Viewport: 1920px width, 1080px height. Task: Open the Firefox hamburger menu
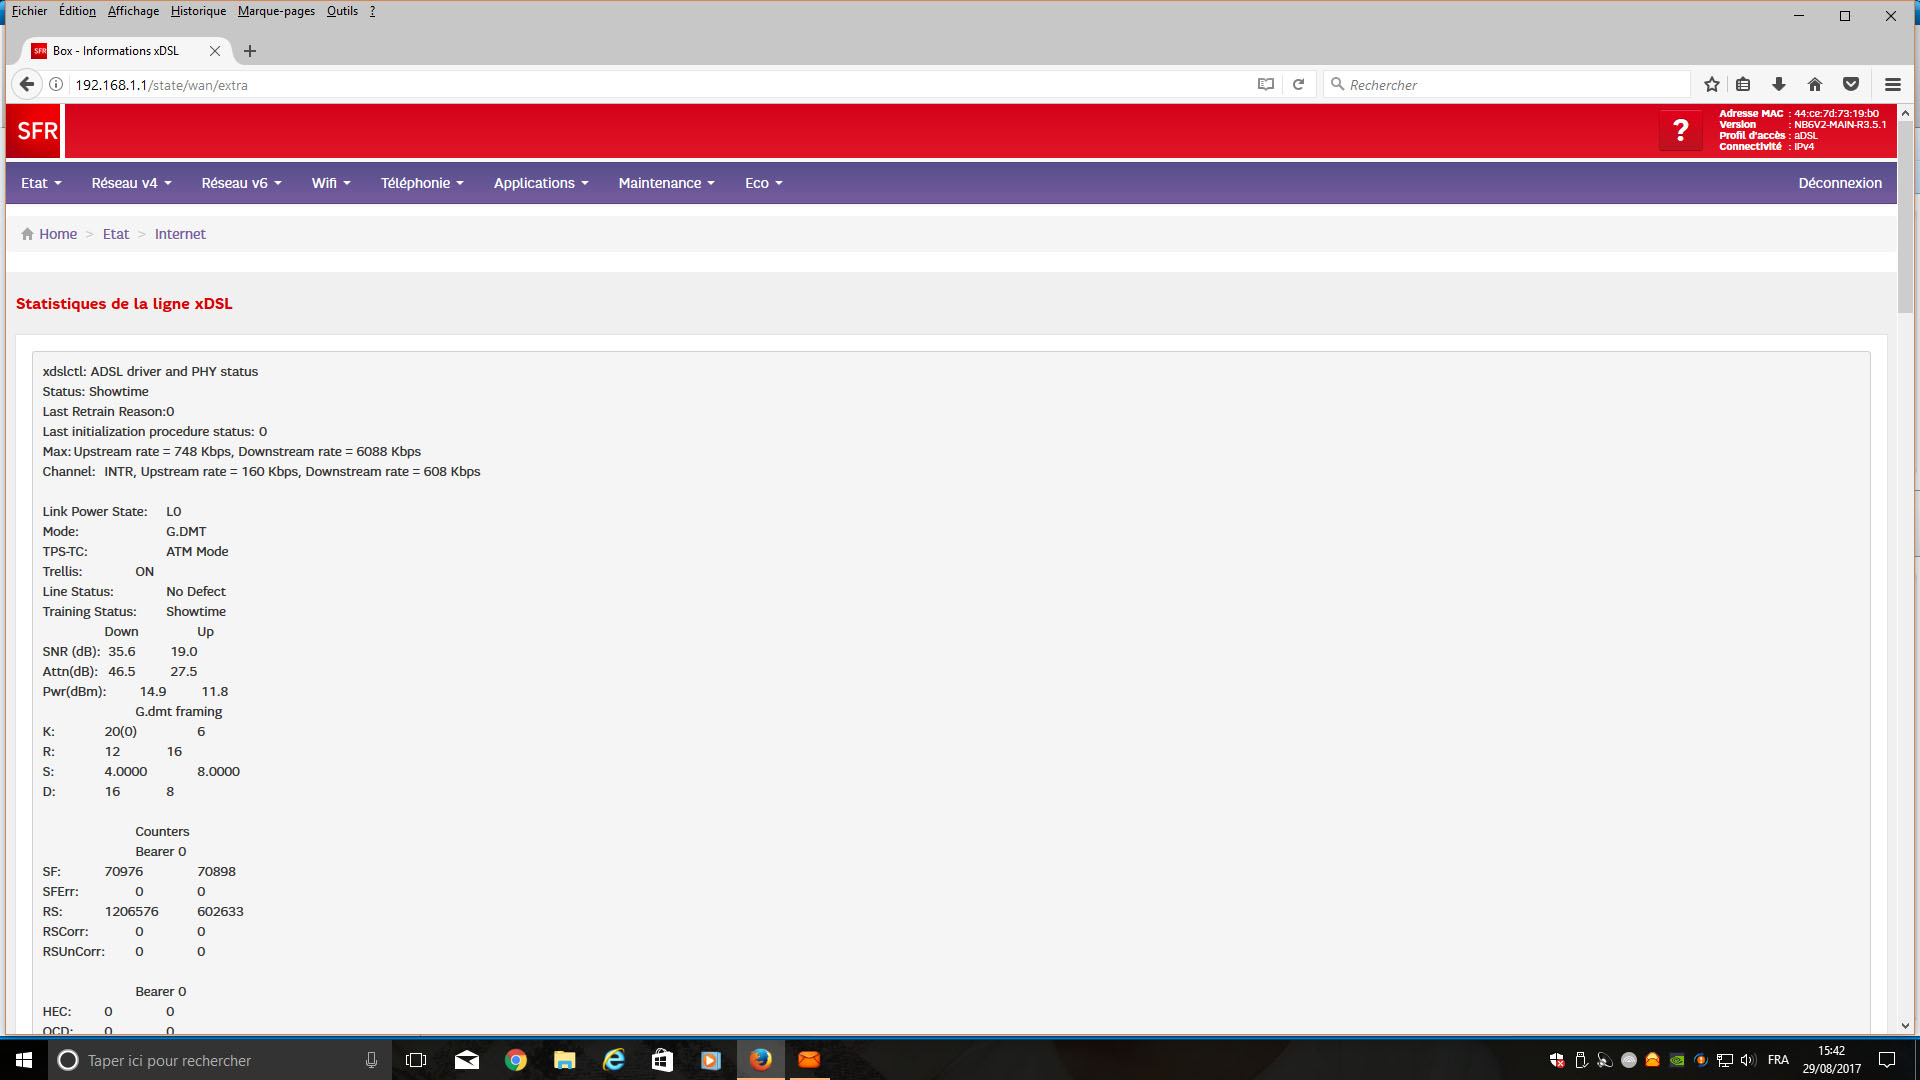1892,85
